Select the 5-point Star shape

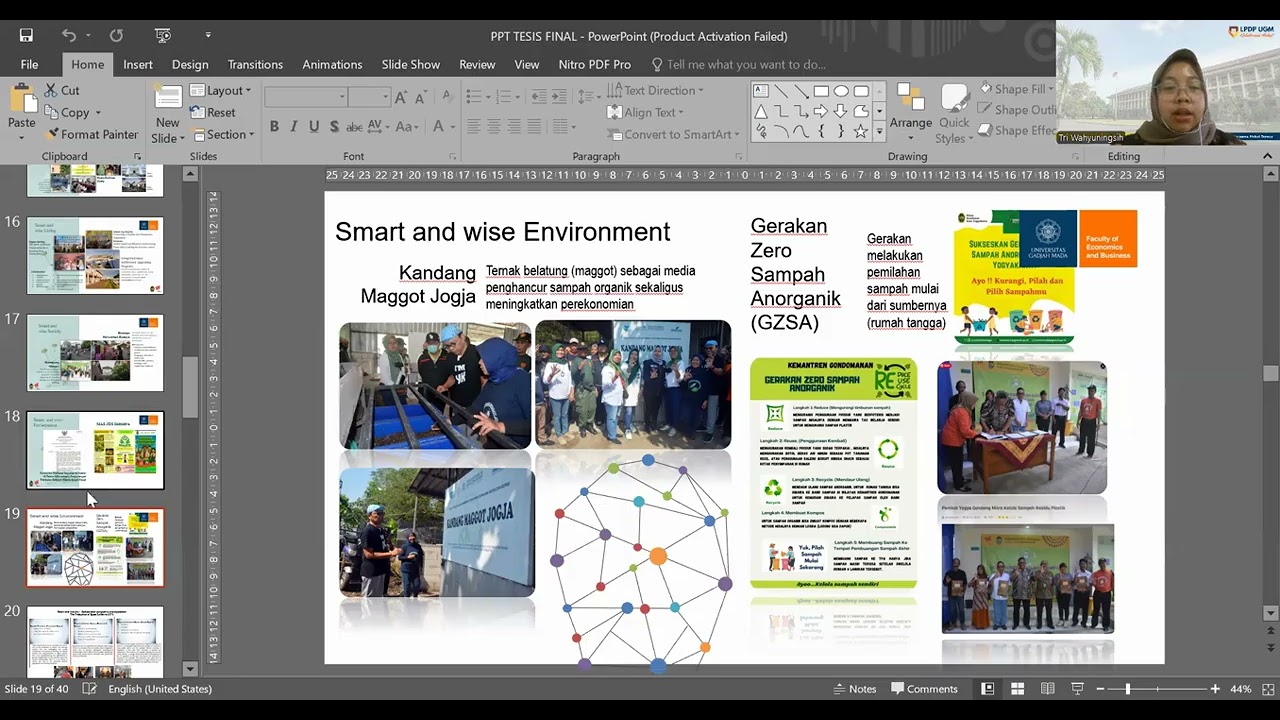point(861,131)
